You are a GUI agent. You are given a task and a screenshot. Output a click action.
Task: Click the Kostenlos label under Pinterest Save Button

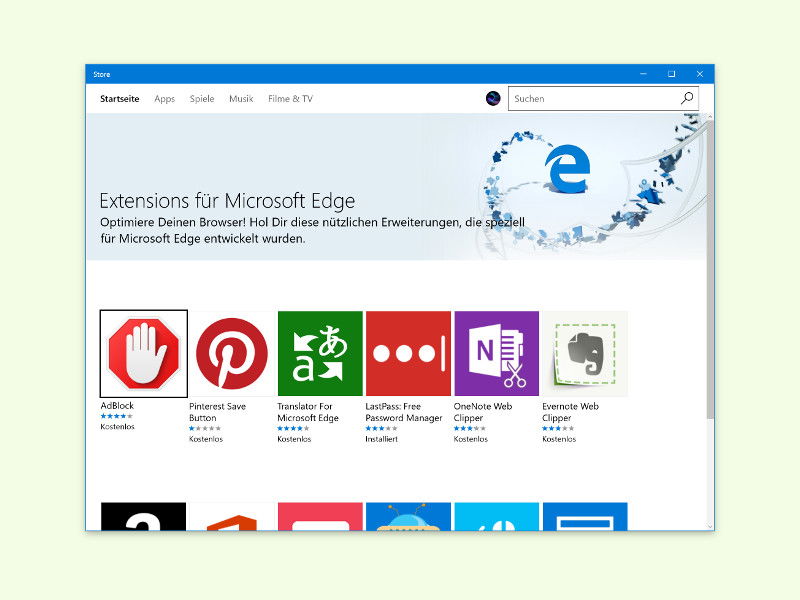[206, 439]
